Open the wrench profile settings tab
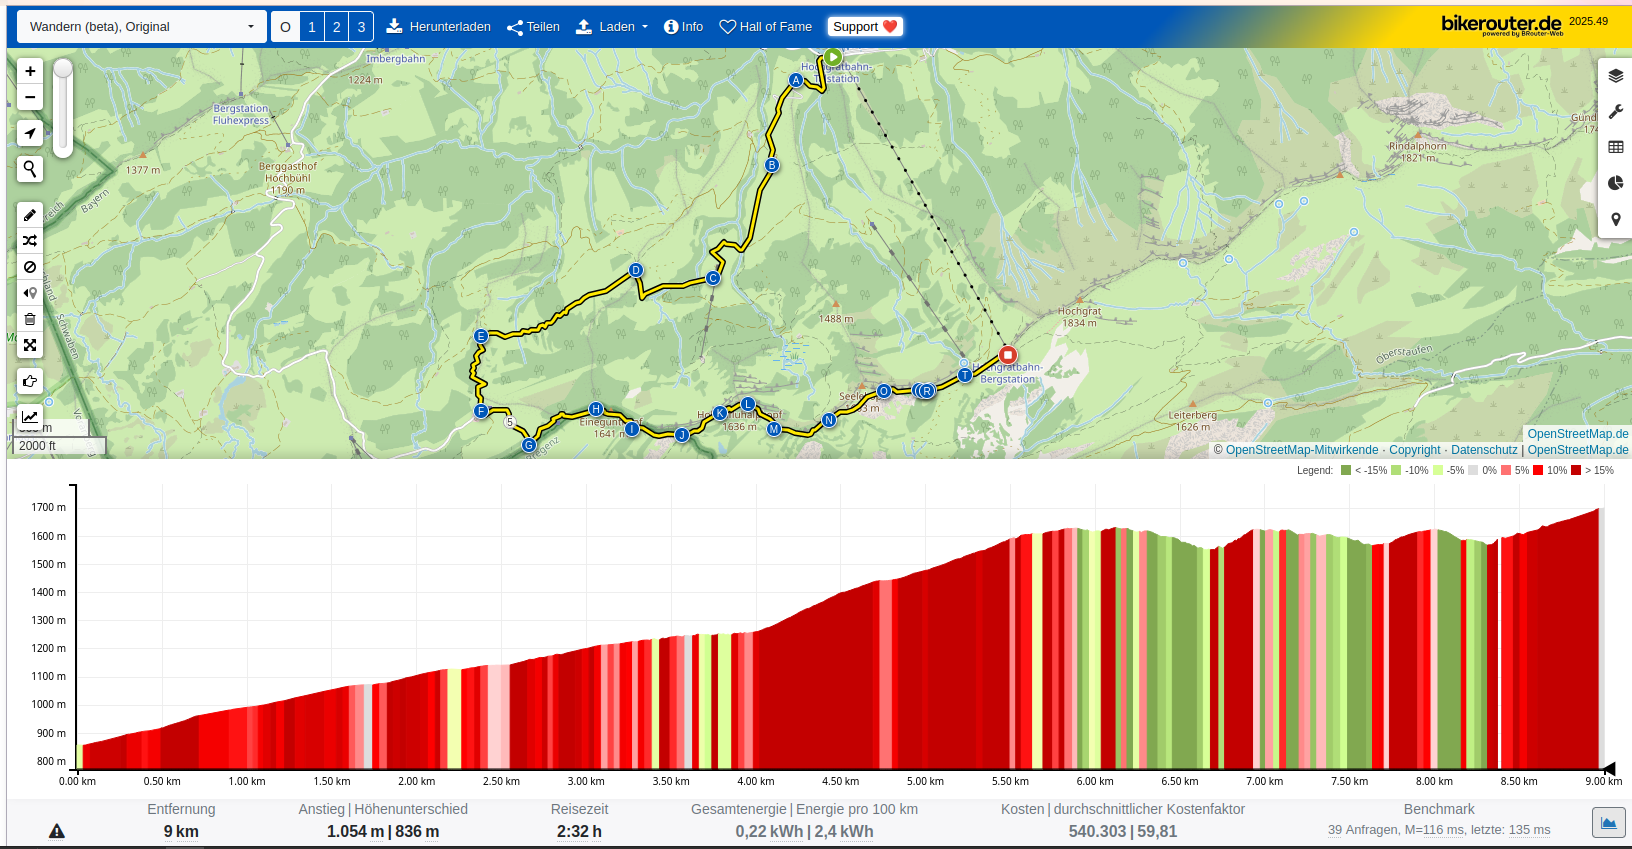 pyautogui.click(x=1615, y=112)
